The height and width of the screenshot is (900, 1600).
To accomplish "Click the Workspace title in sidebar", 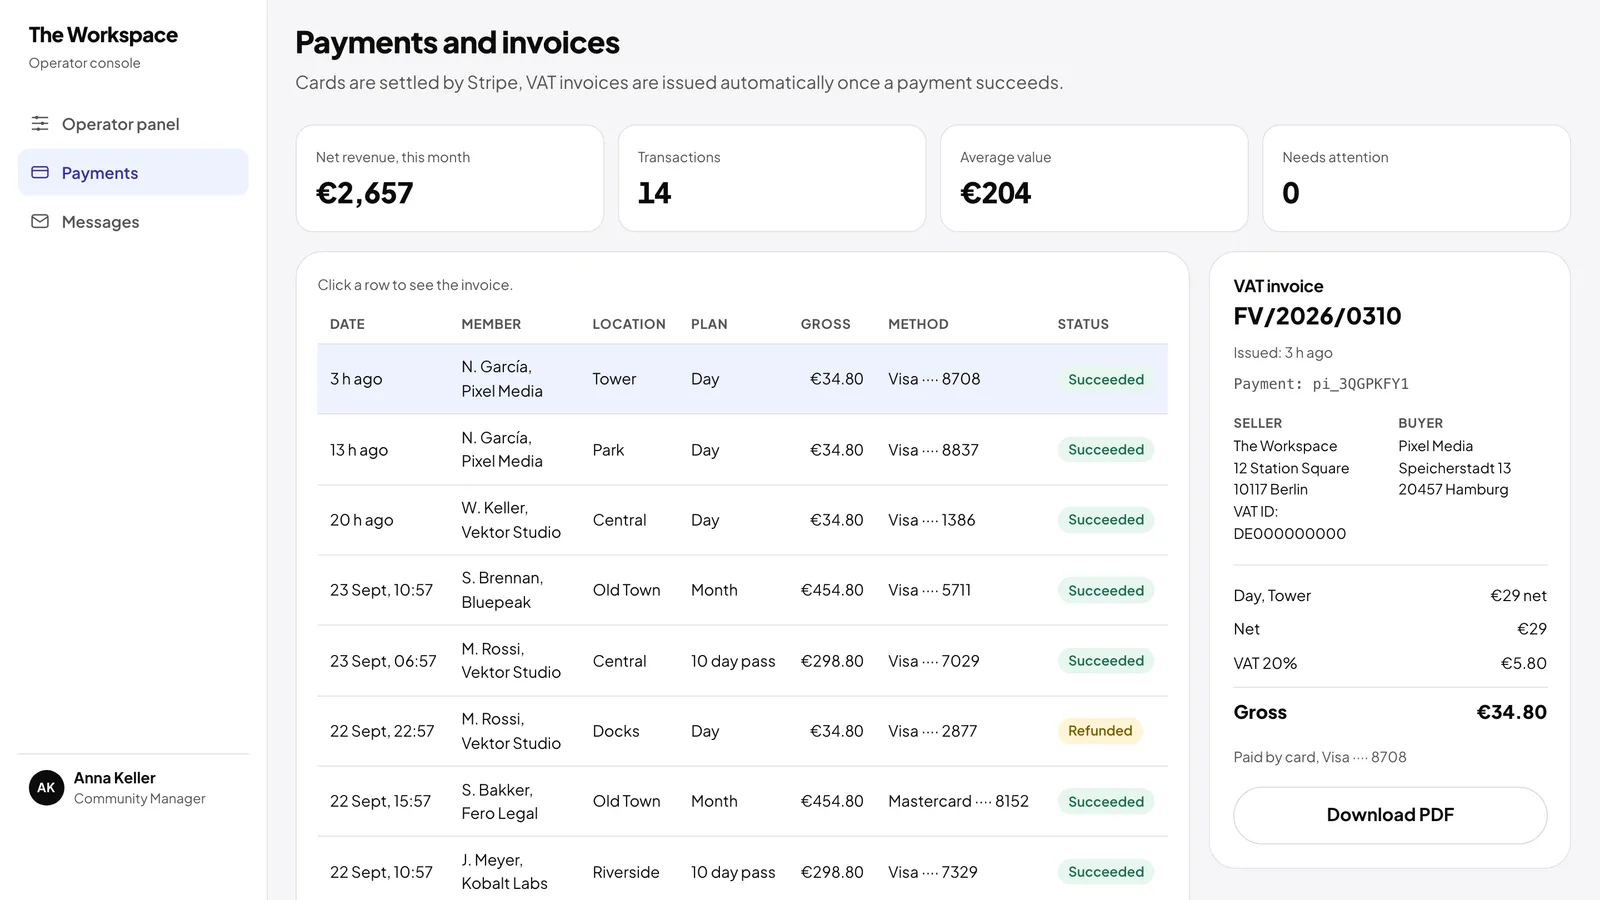I will pyautogui.click(x=103, y=35).
